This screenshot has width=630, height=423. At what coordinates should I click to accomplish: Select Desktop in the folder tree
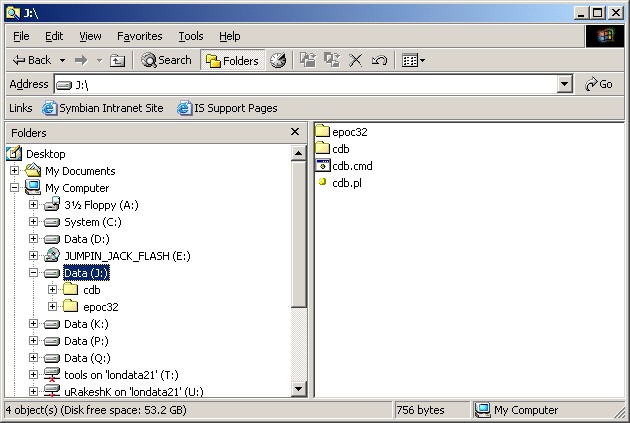coord(45,154)
